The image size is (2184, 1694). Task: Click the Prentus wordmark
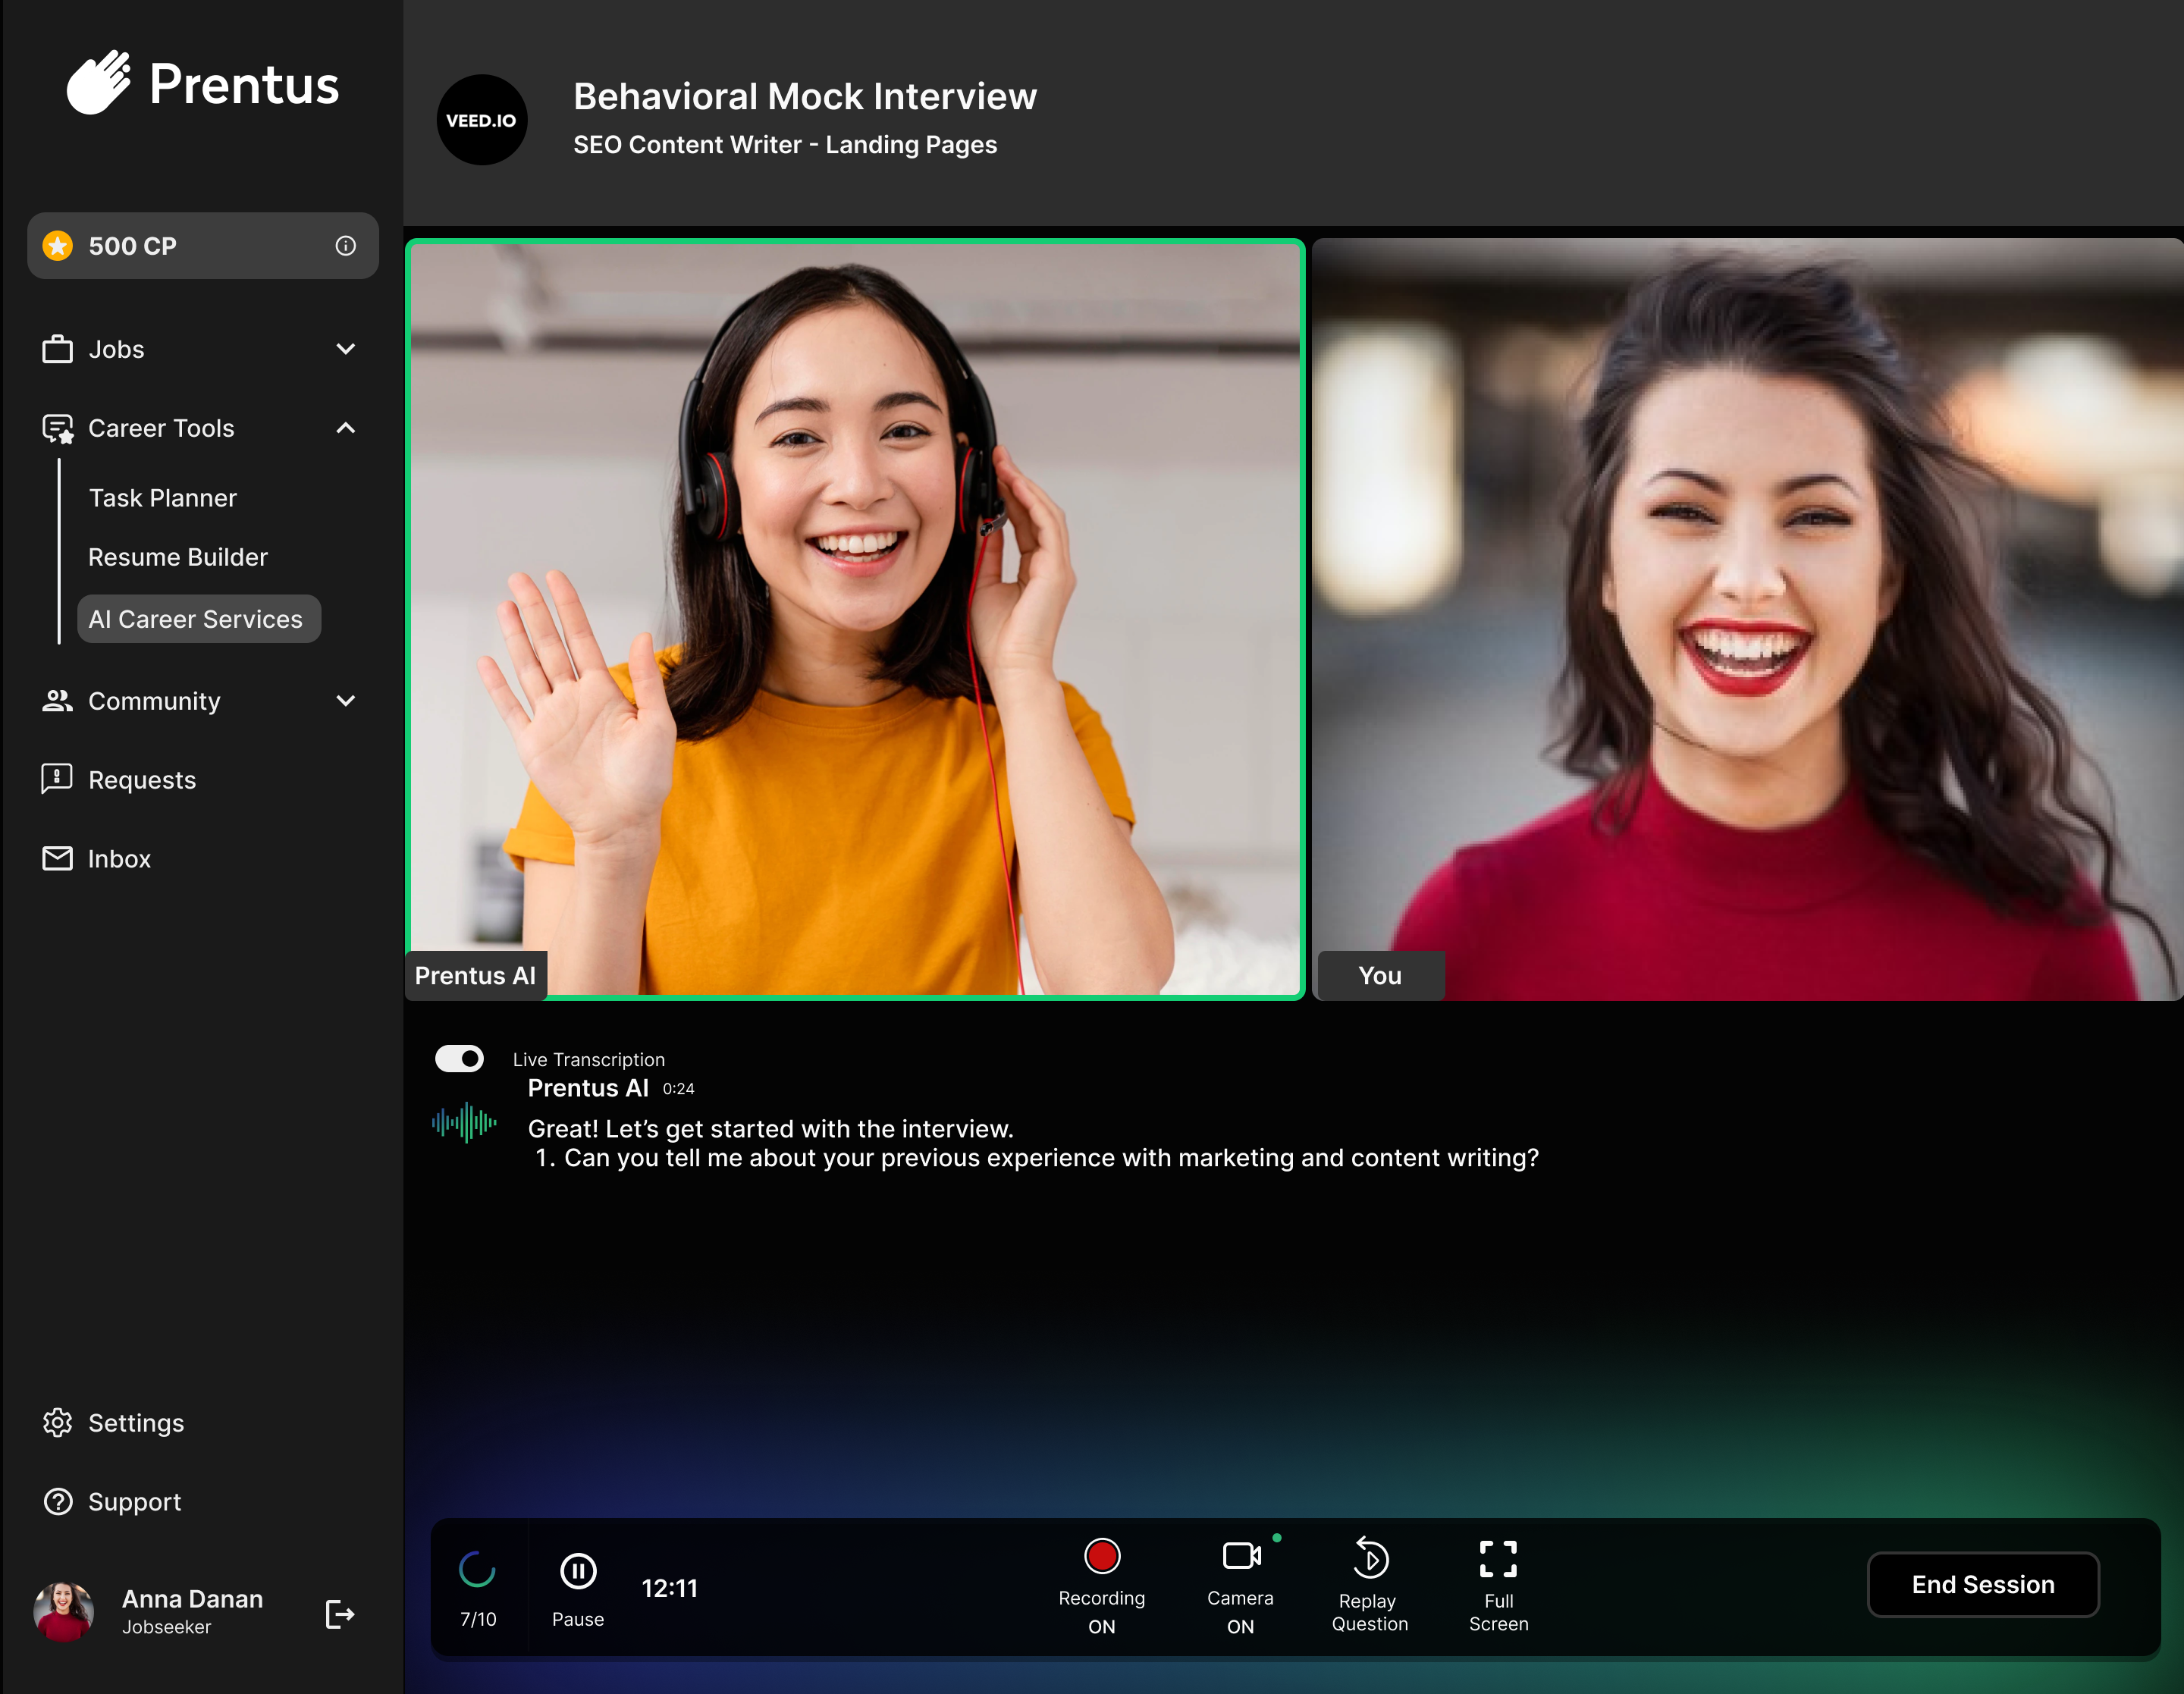click(244, 84)
